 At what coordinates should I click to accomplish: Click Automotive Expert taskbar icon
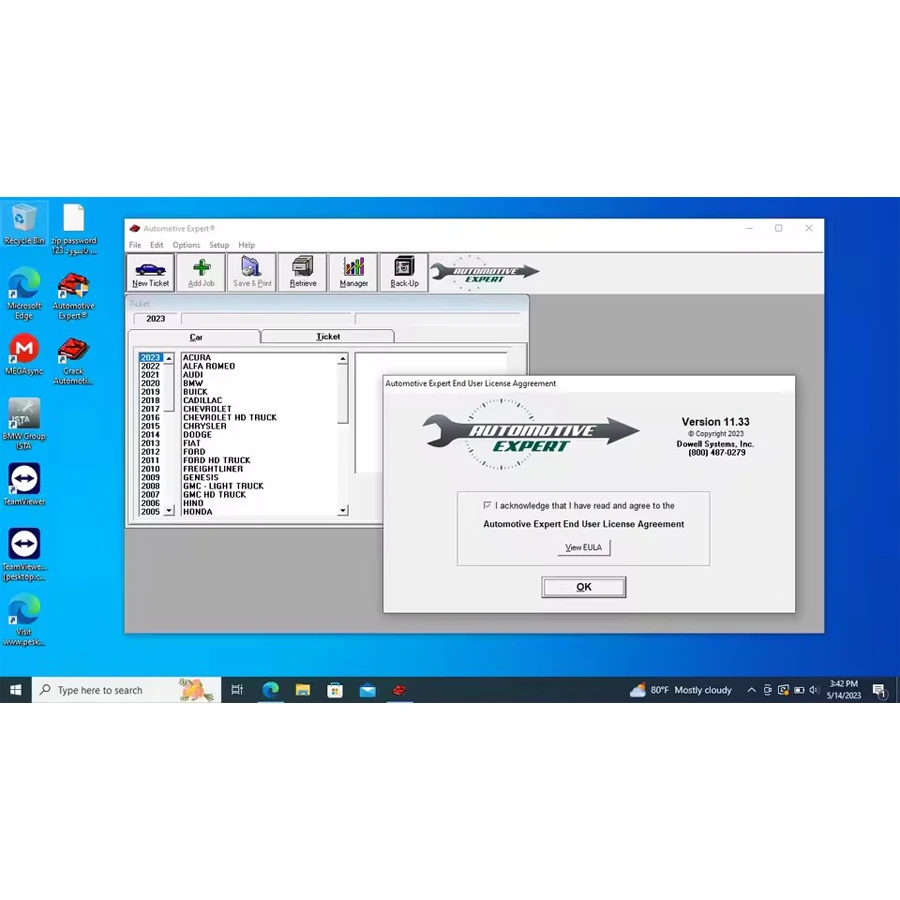pos(399,690)
